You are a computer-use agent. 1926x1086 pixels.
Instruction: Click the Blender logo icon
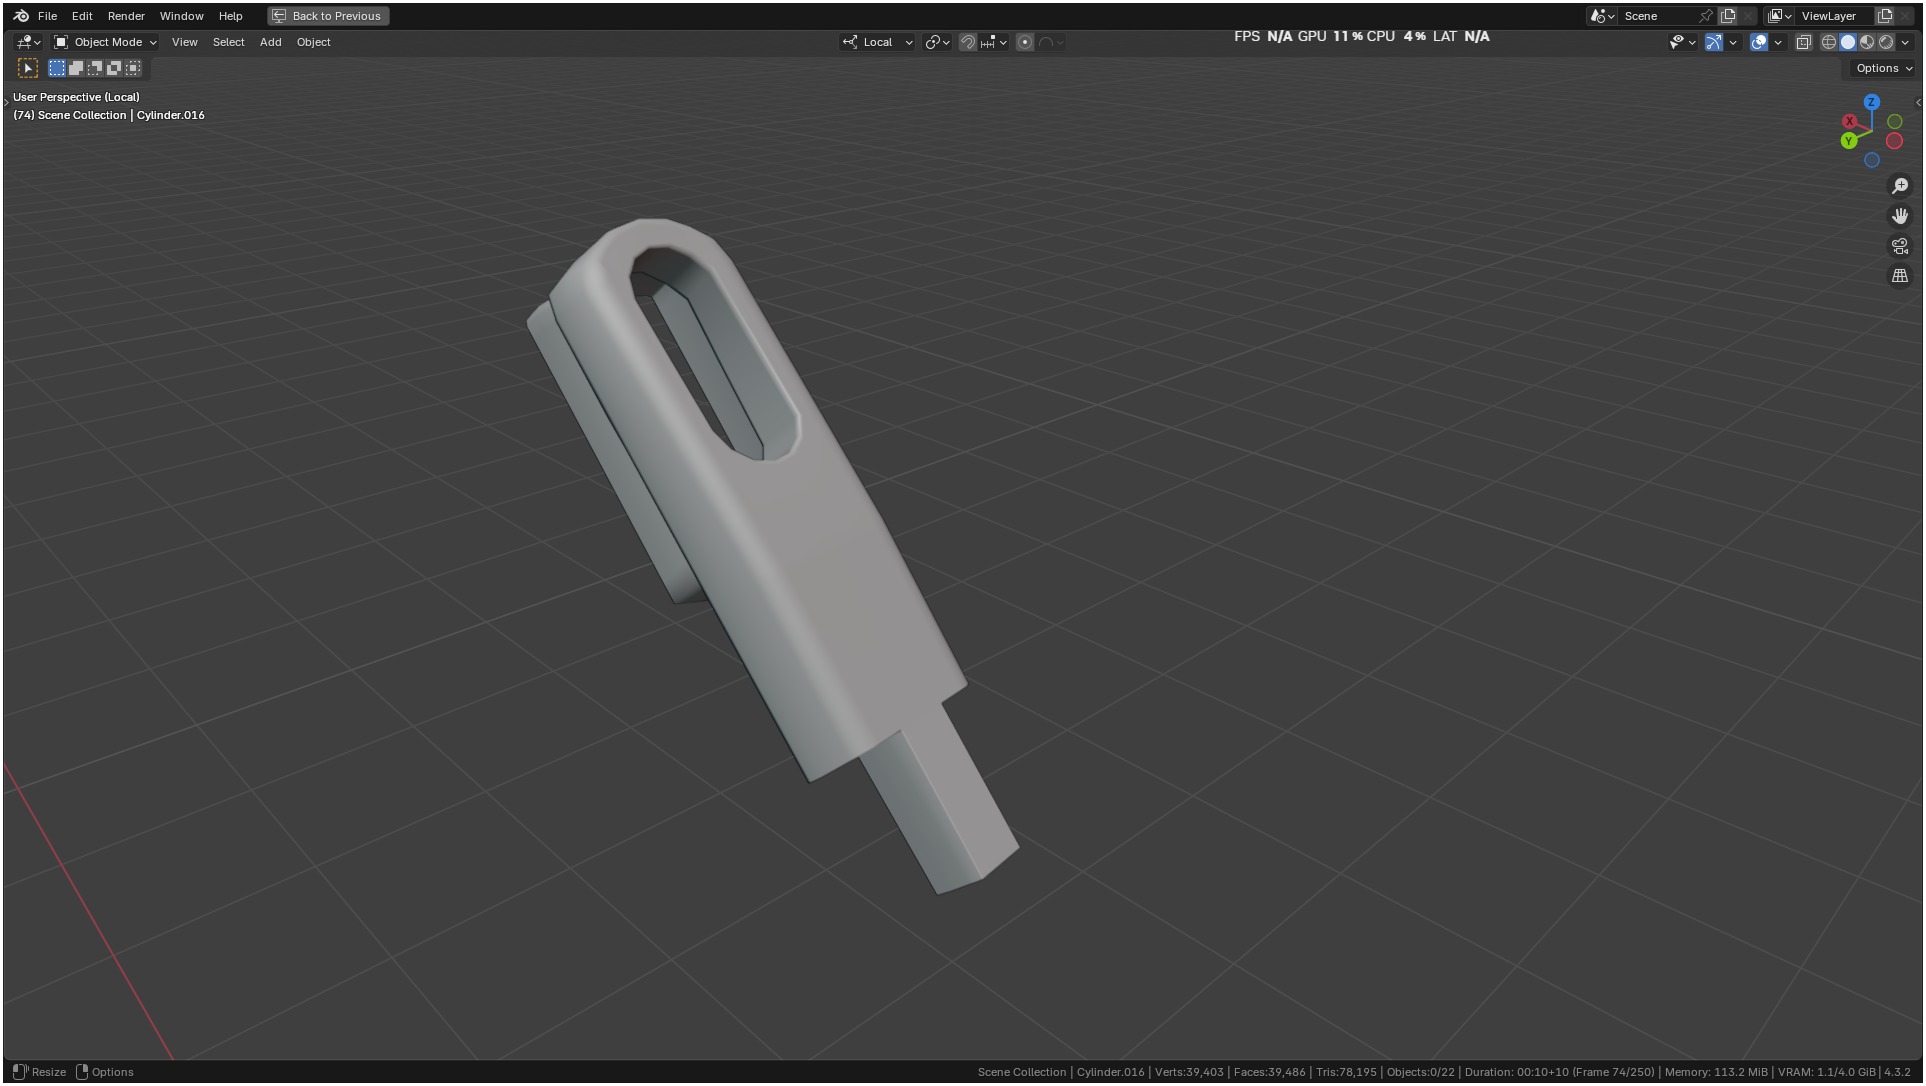coord(21,16)
